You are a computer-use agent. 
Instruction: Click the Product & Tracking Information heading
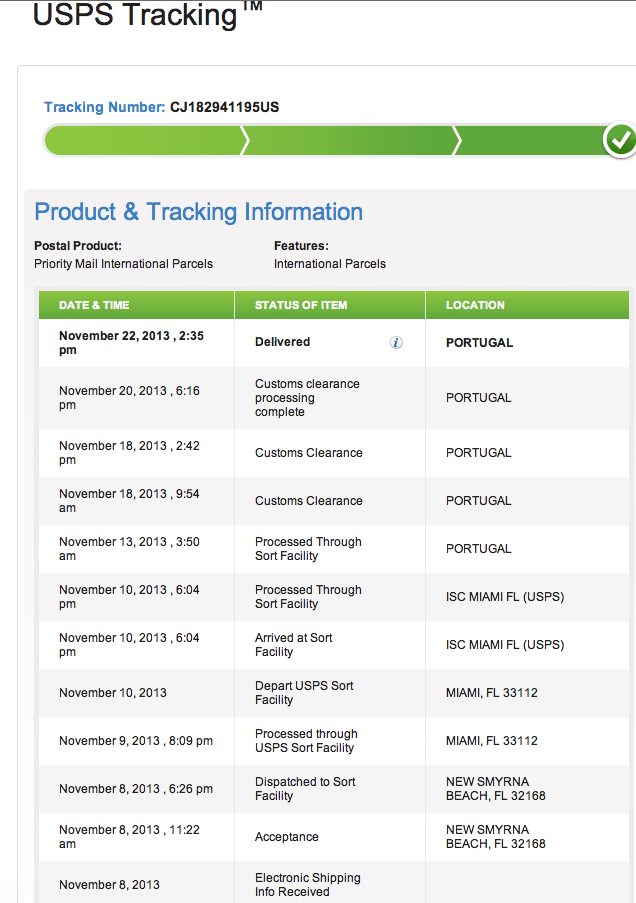point(198,212)
